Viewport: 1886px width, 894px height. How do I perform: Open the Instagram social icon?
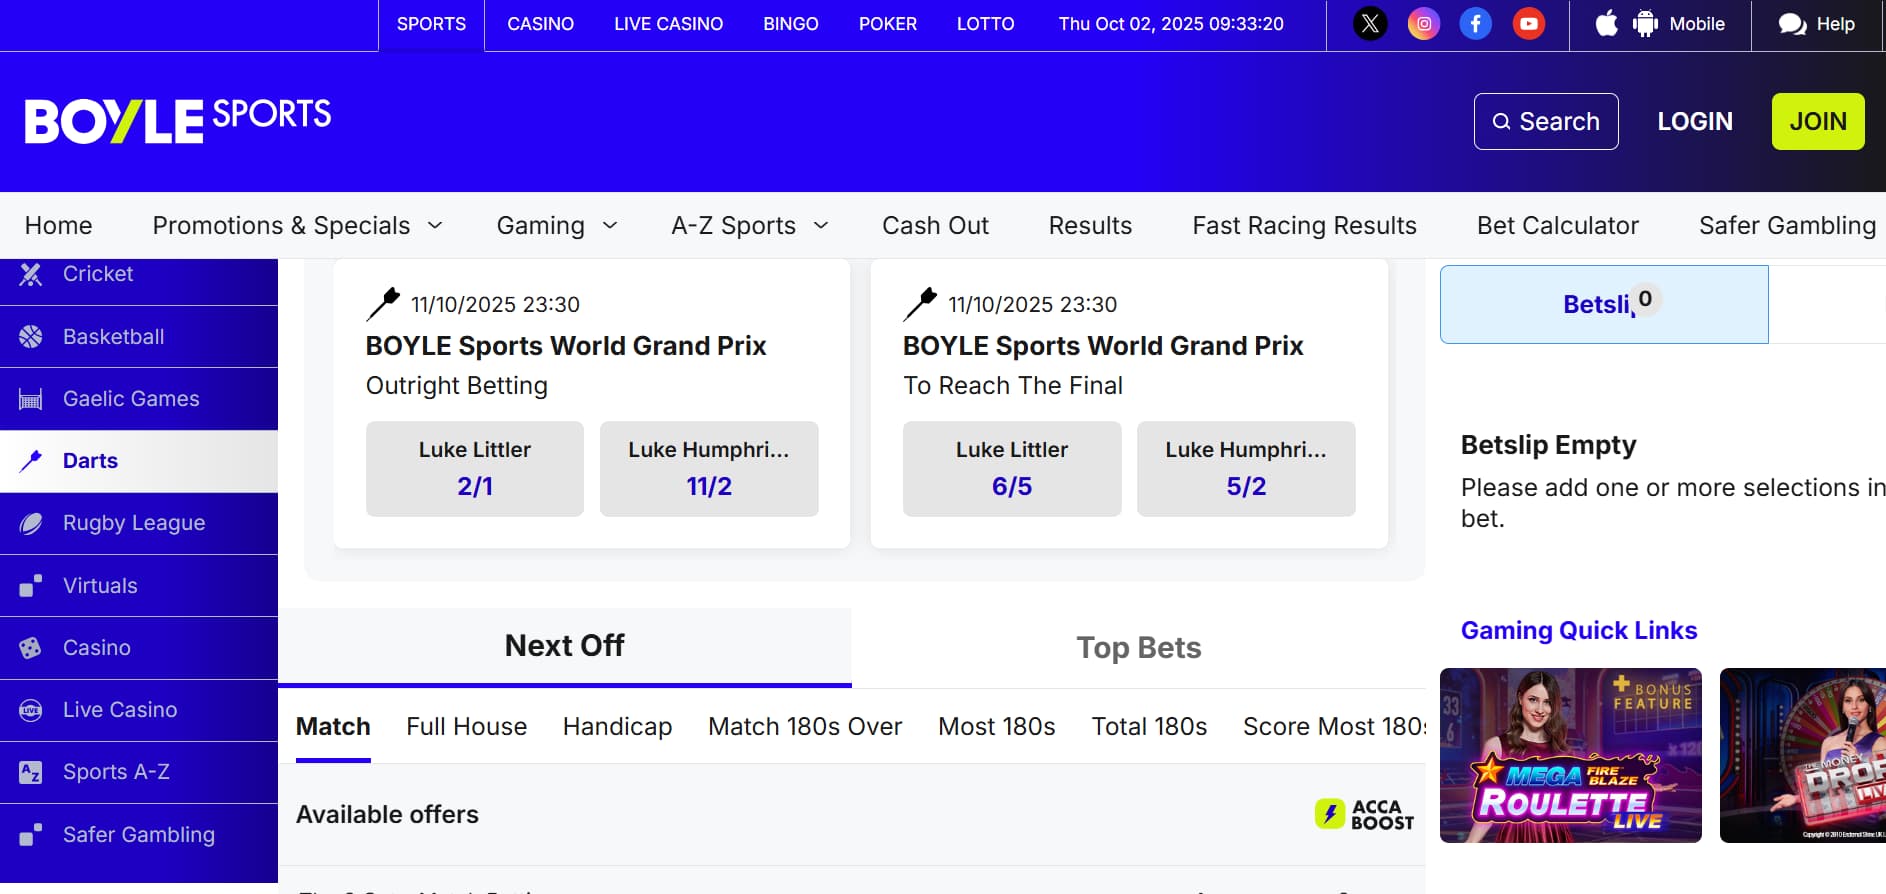click(x=1423, y=24)
